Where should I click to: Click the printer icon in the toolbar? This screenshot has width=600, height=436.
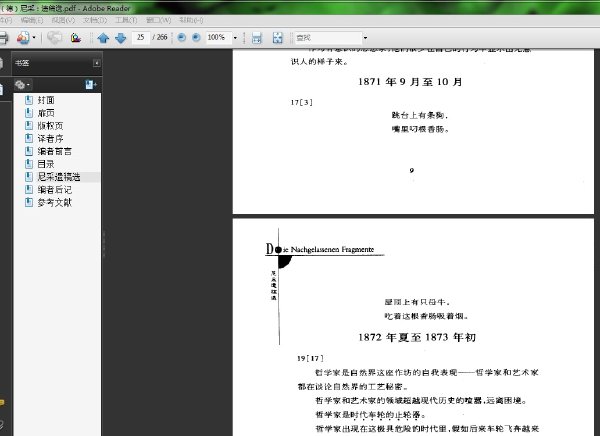(x=3, y=38)
